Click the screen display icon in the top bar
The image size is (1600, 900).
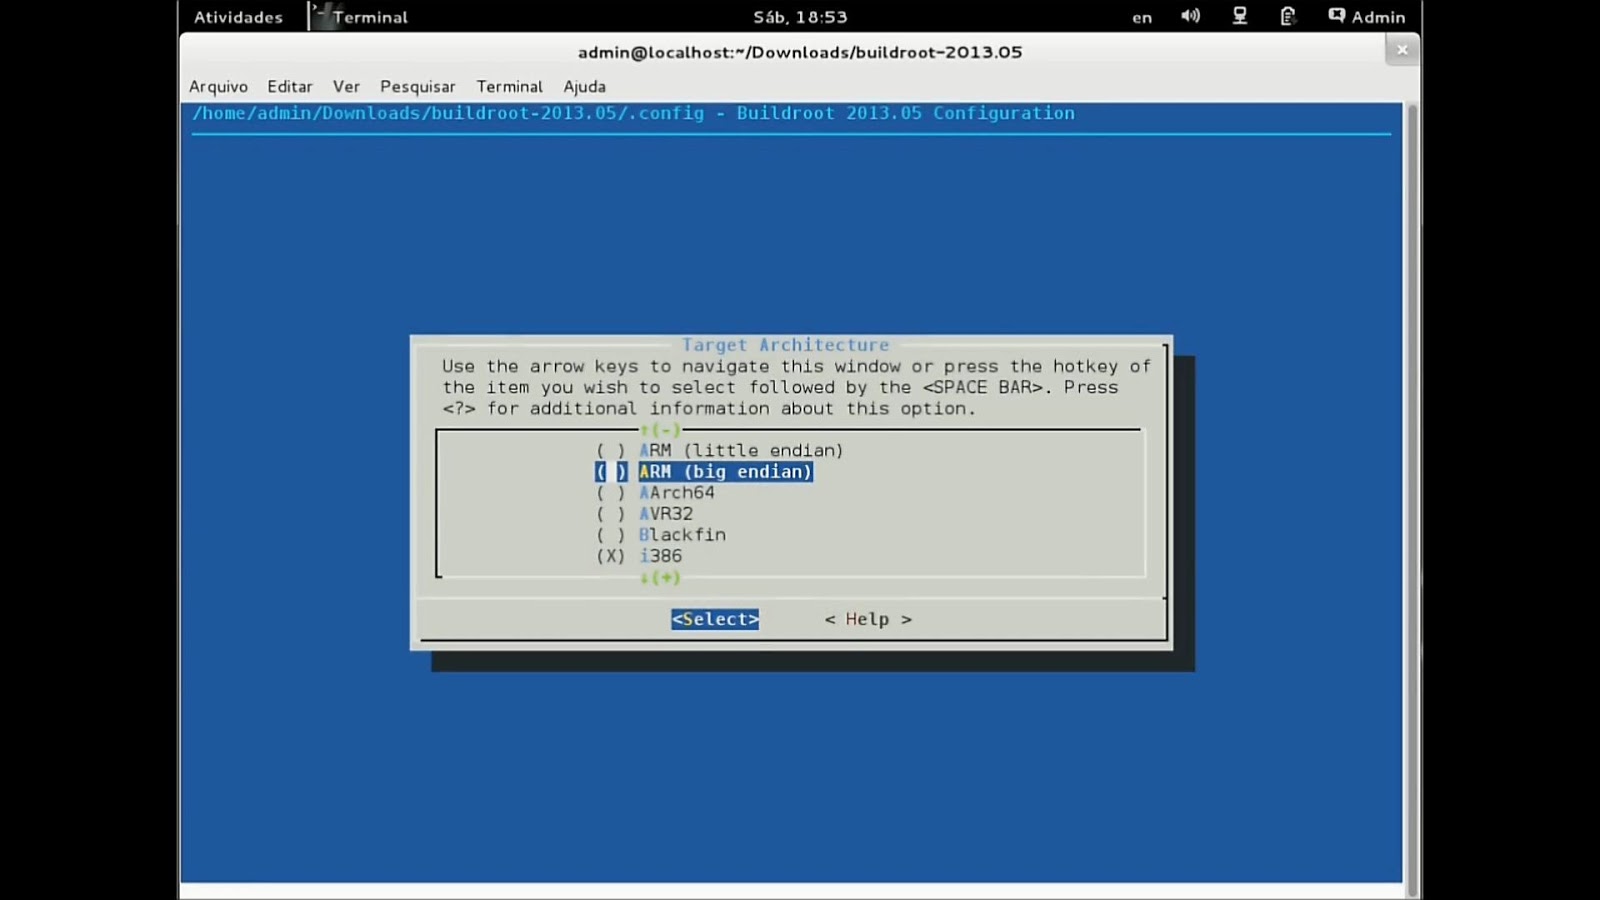point(1239,16)
